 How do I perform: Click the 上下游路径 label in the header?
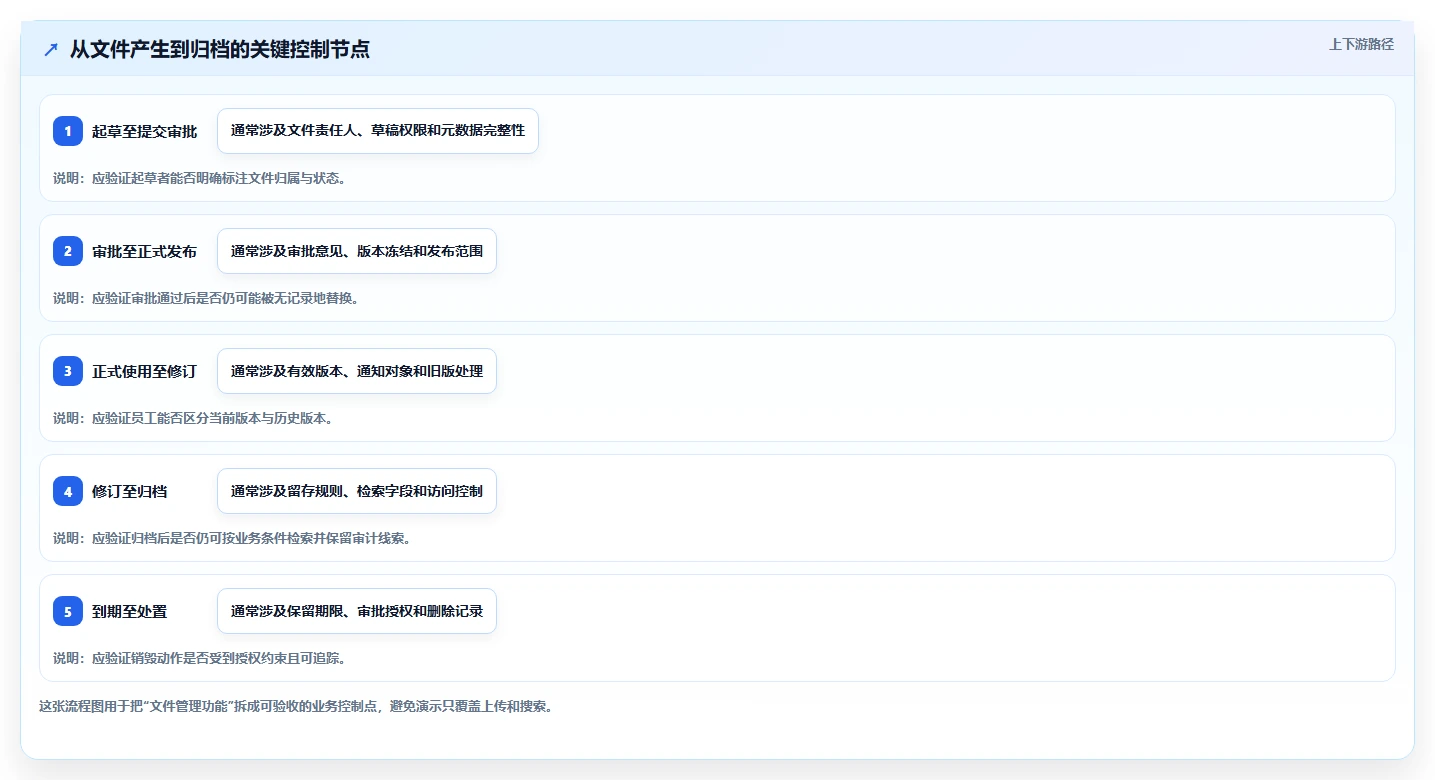(1361, 44)
